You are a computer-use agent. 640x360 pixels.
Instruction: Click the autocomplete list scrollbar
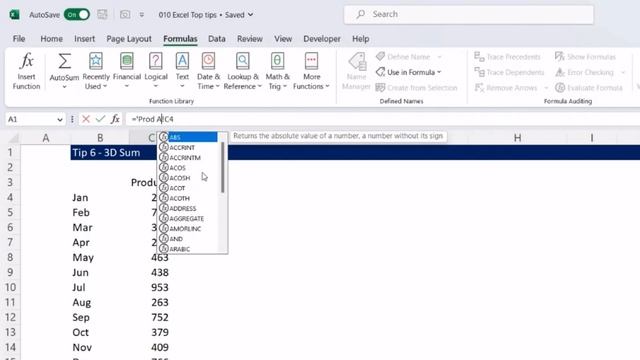click(x=222, y=167)
